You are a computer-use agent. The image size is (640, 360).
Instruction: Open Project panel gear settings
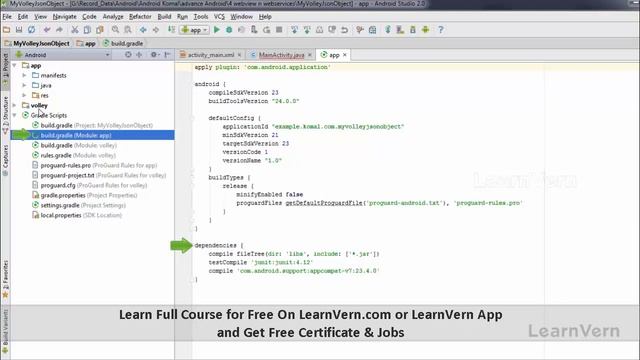154,55
